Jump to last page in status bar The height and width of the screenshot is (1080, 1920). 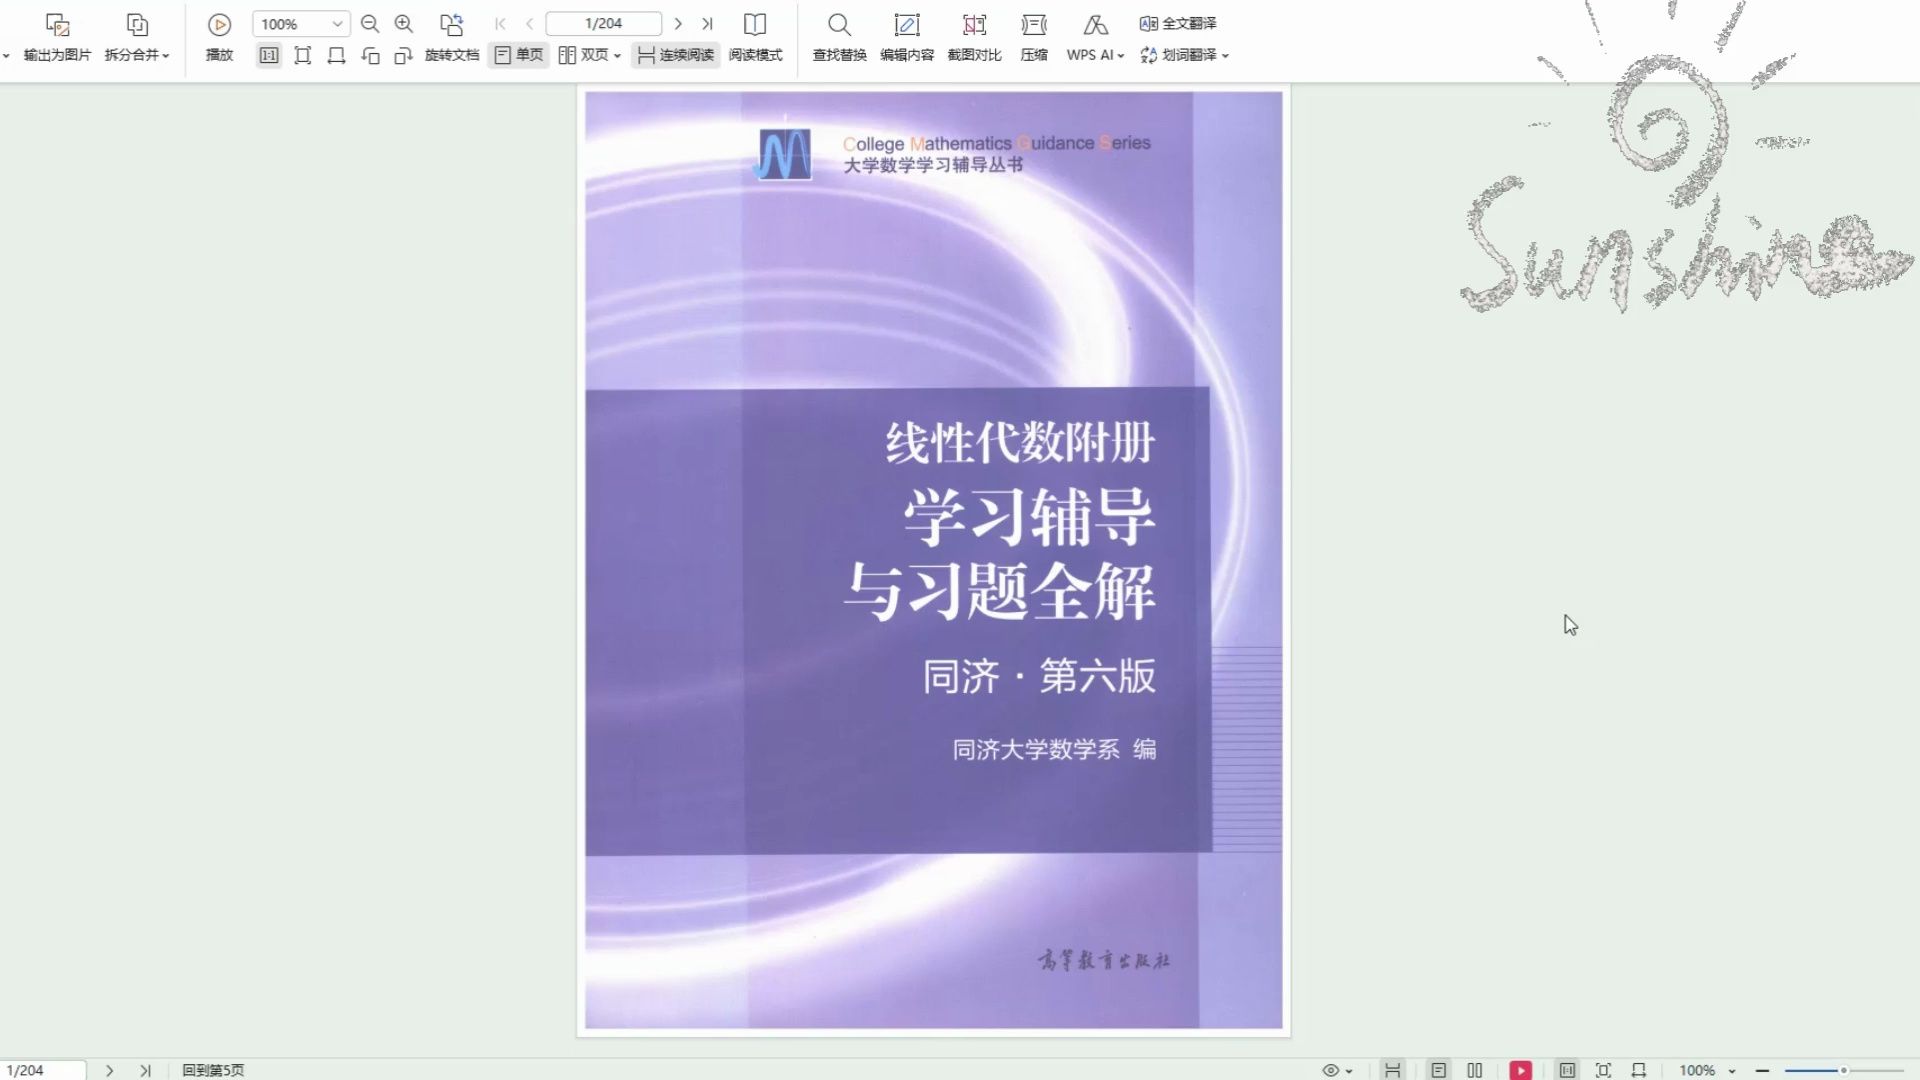click(145, 1070)
